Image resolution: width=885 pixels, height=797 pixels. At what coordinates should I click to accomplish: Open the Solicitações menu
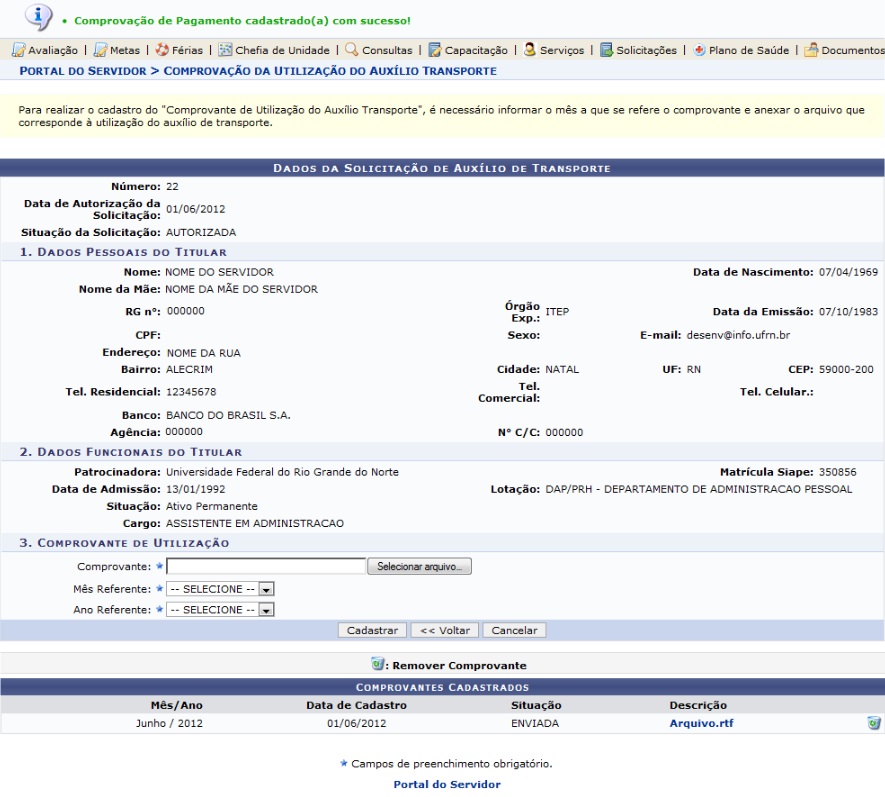[645, 50]
